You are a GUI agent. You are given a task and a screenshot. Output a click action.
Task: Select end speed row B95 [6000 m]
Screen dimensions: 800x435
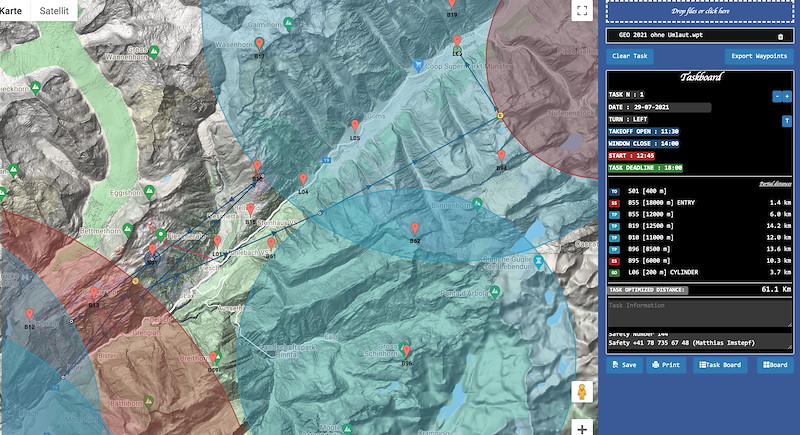[x=700, y=261]
